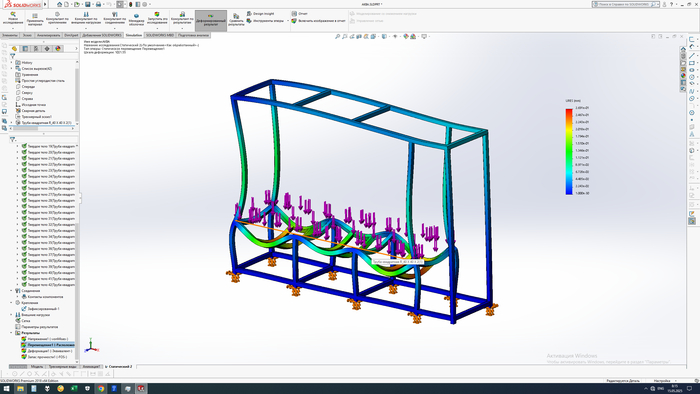This screenshot has width=700, height=394.
Task: Expand the History node in feature tree
Action: click(x=12, y=62)
